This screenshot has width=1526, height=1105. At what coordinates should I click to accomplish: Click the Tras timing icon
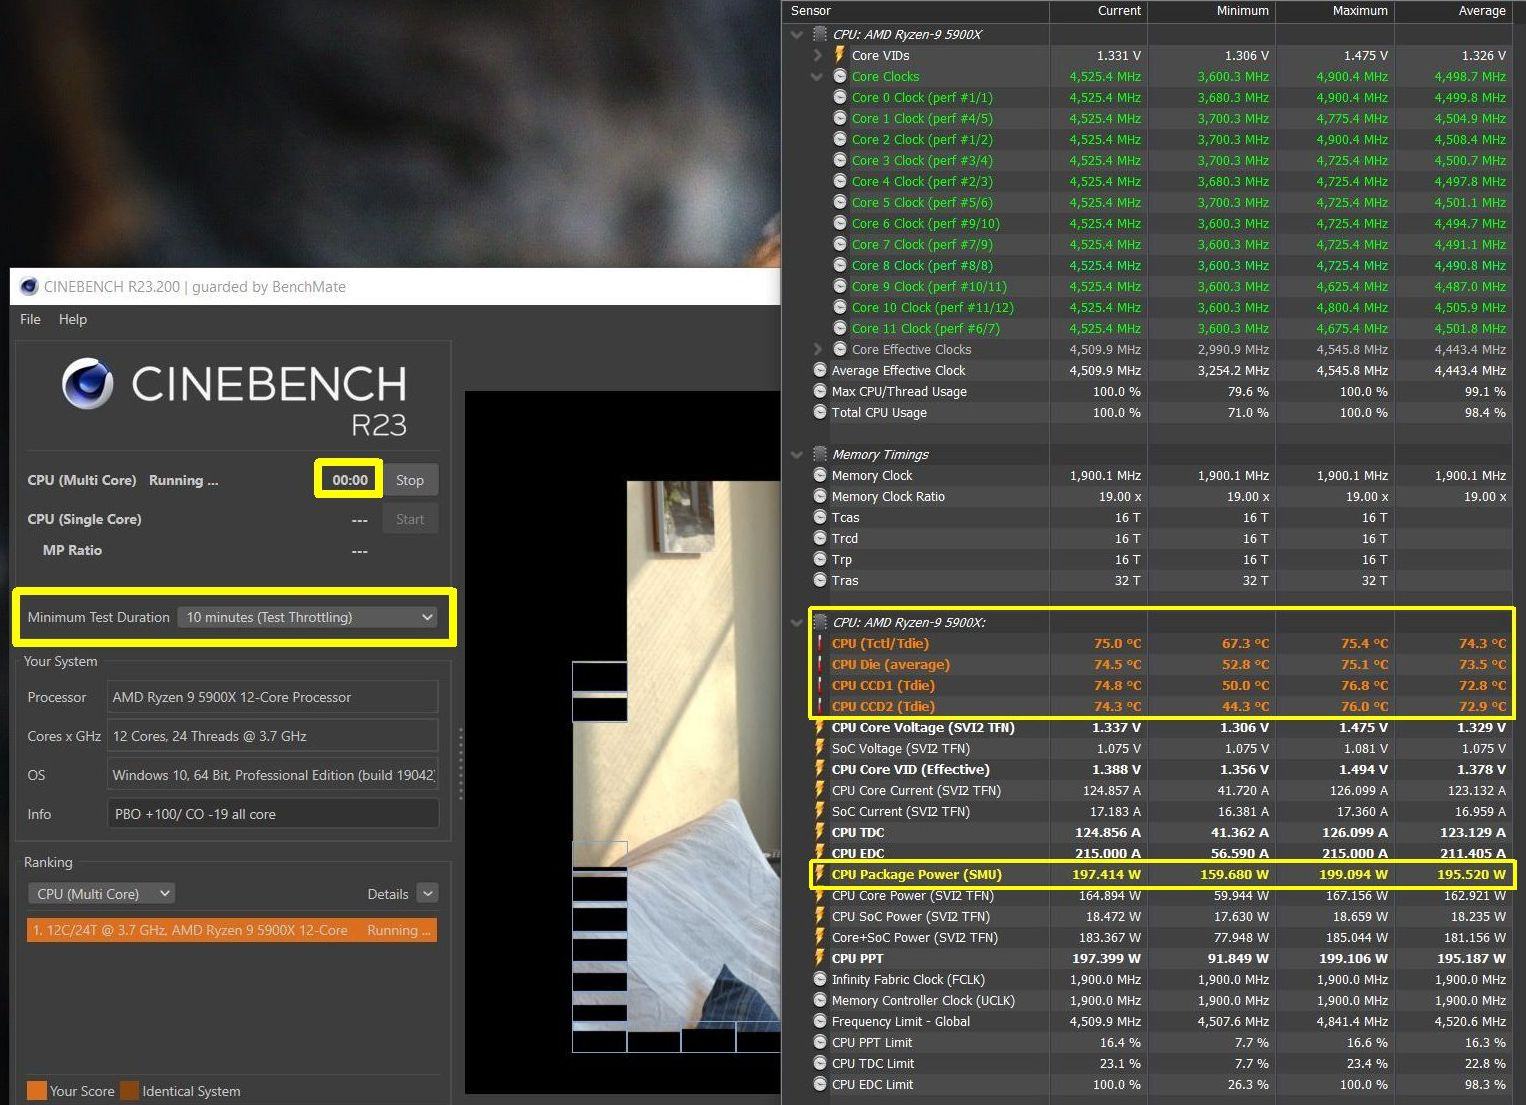pyautogui.click(x=820, y=580)
